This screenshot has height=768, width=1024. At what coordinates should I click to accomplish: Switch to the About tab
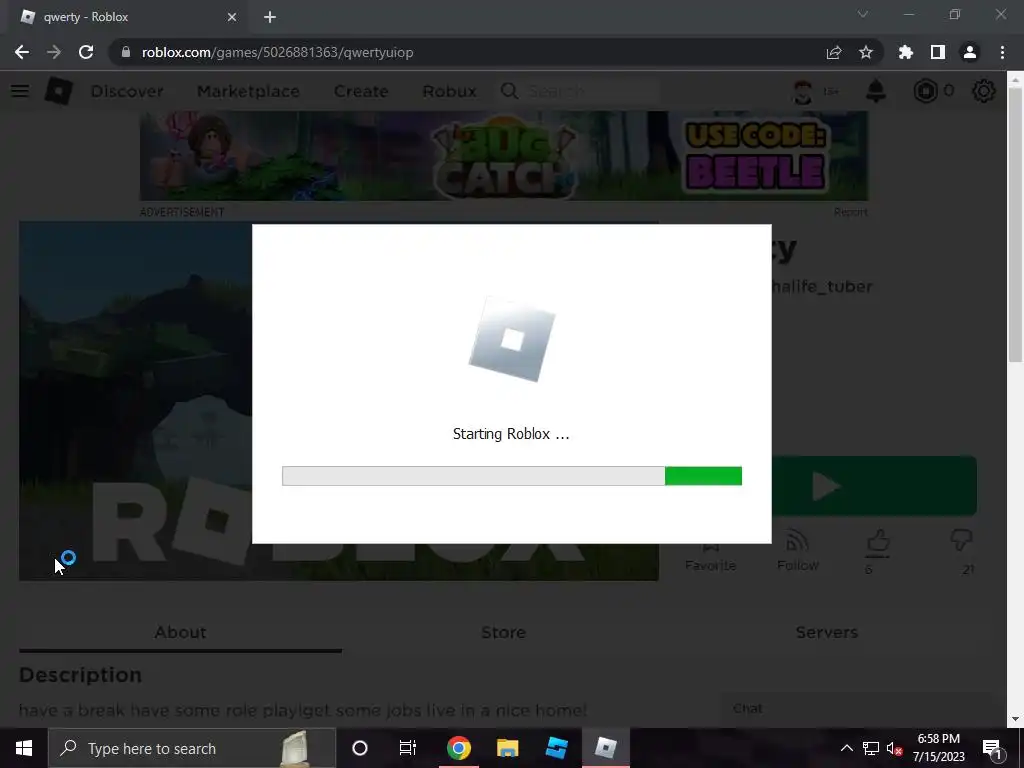click(x=180, y=632)
